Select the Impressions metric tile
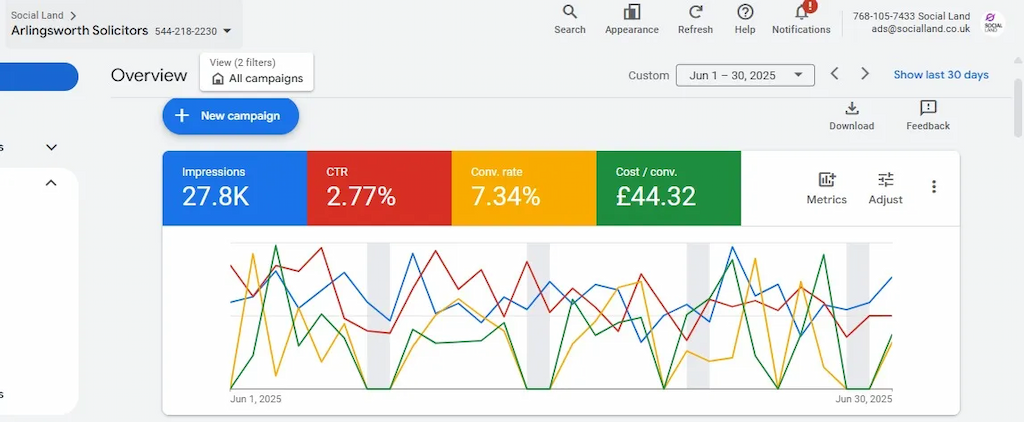The height and width of the screenshot is (422, 1024). (234, 187)
